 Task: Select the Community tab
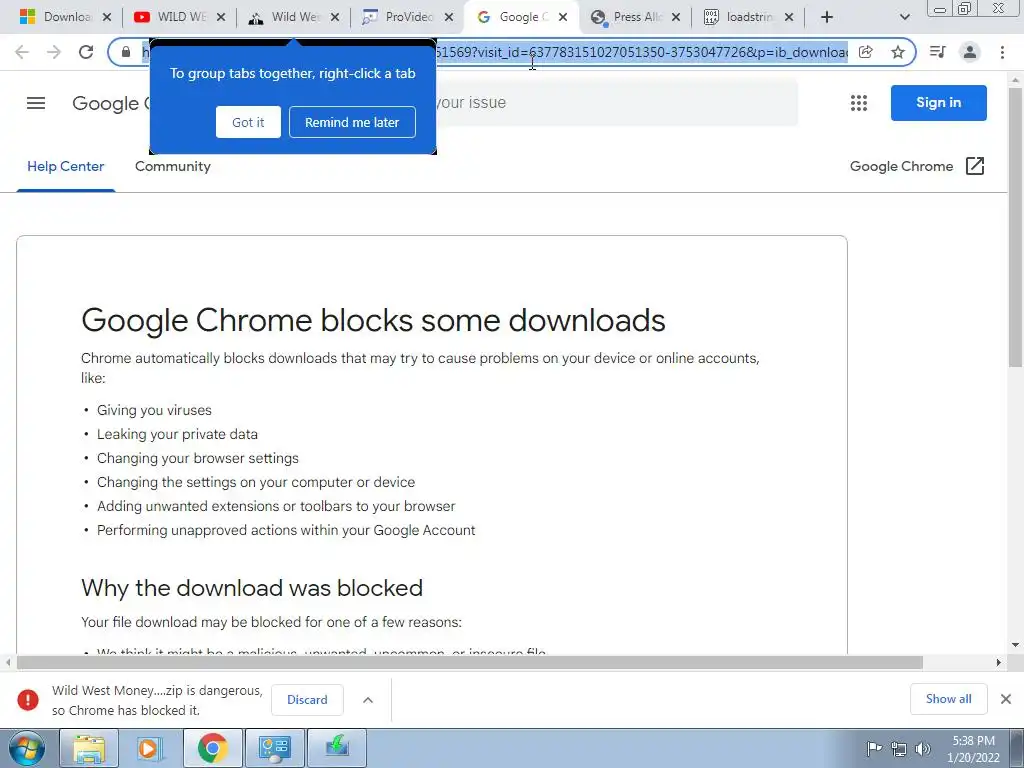pos(172,167)
